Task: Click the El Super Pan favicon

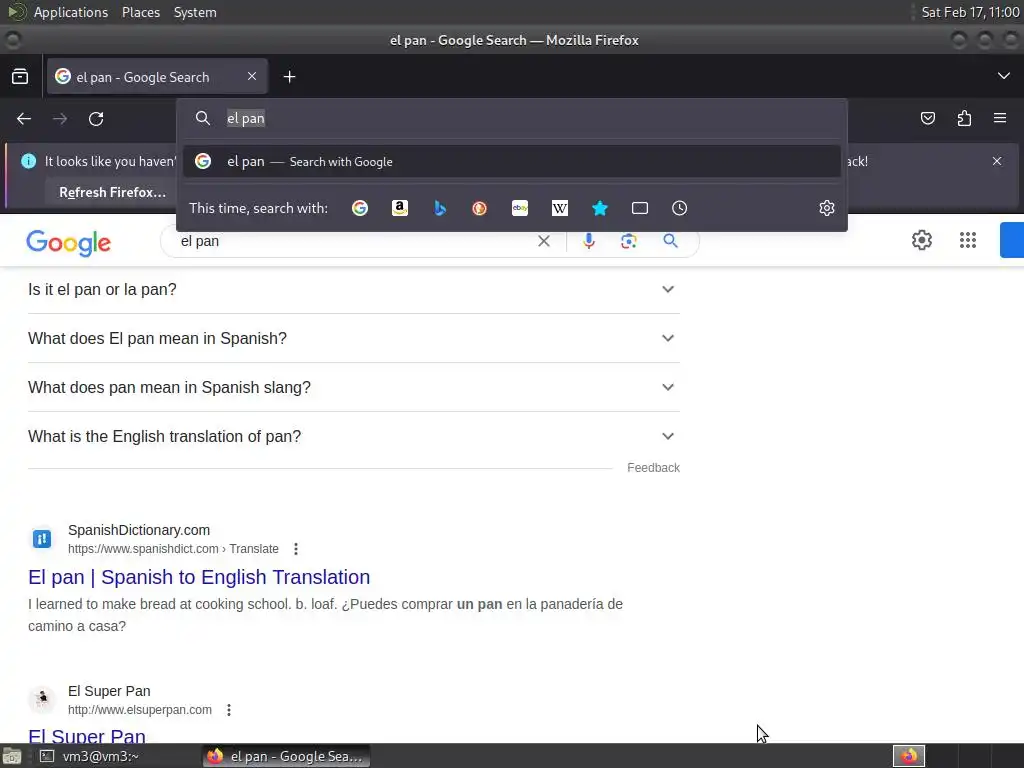Action: (42, 699)
